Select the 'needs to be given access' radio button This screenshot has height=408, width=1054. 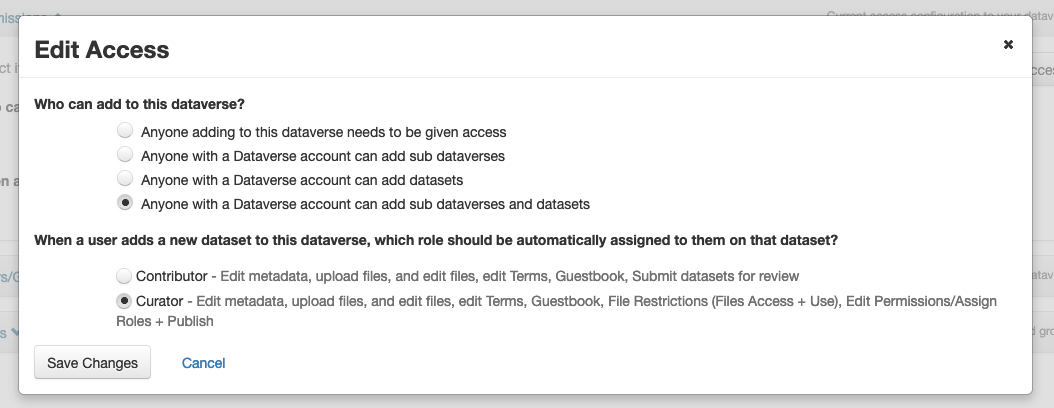coord(125,131)
